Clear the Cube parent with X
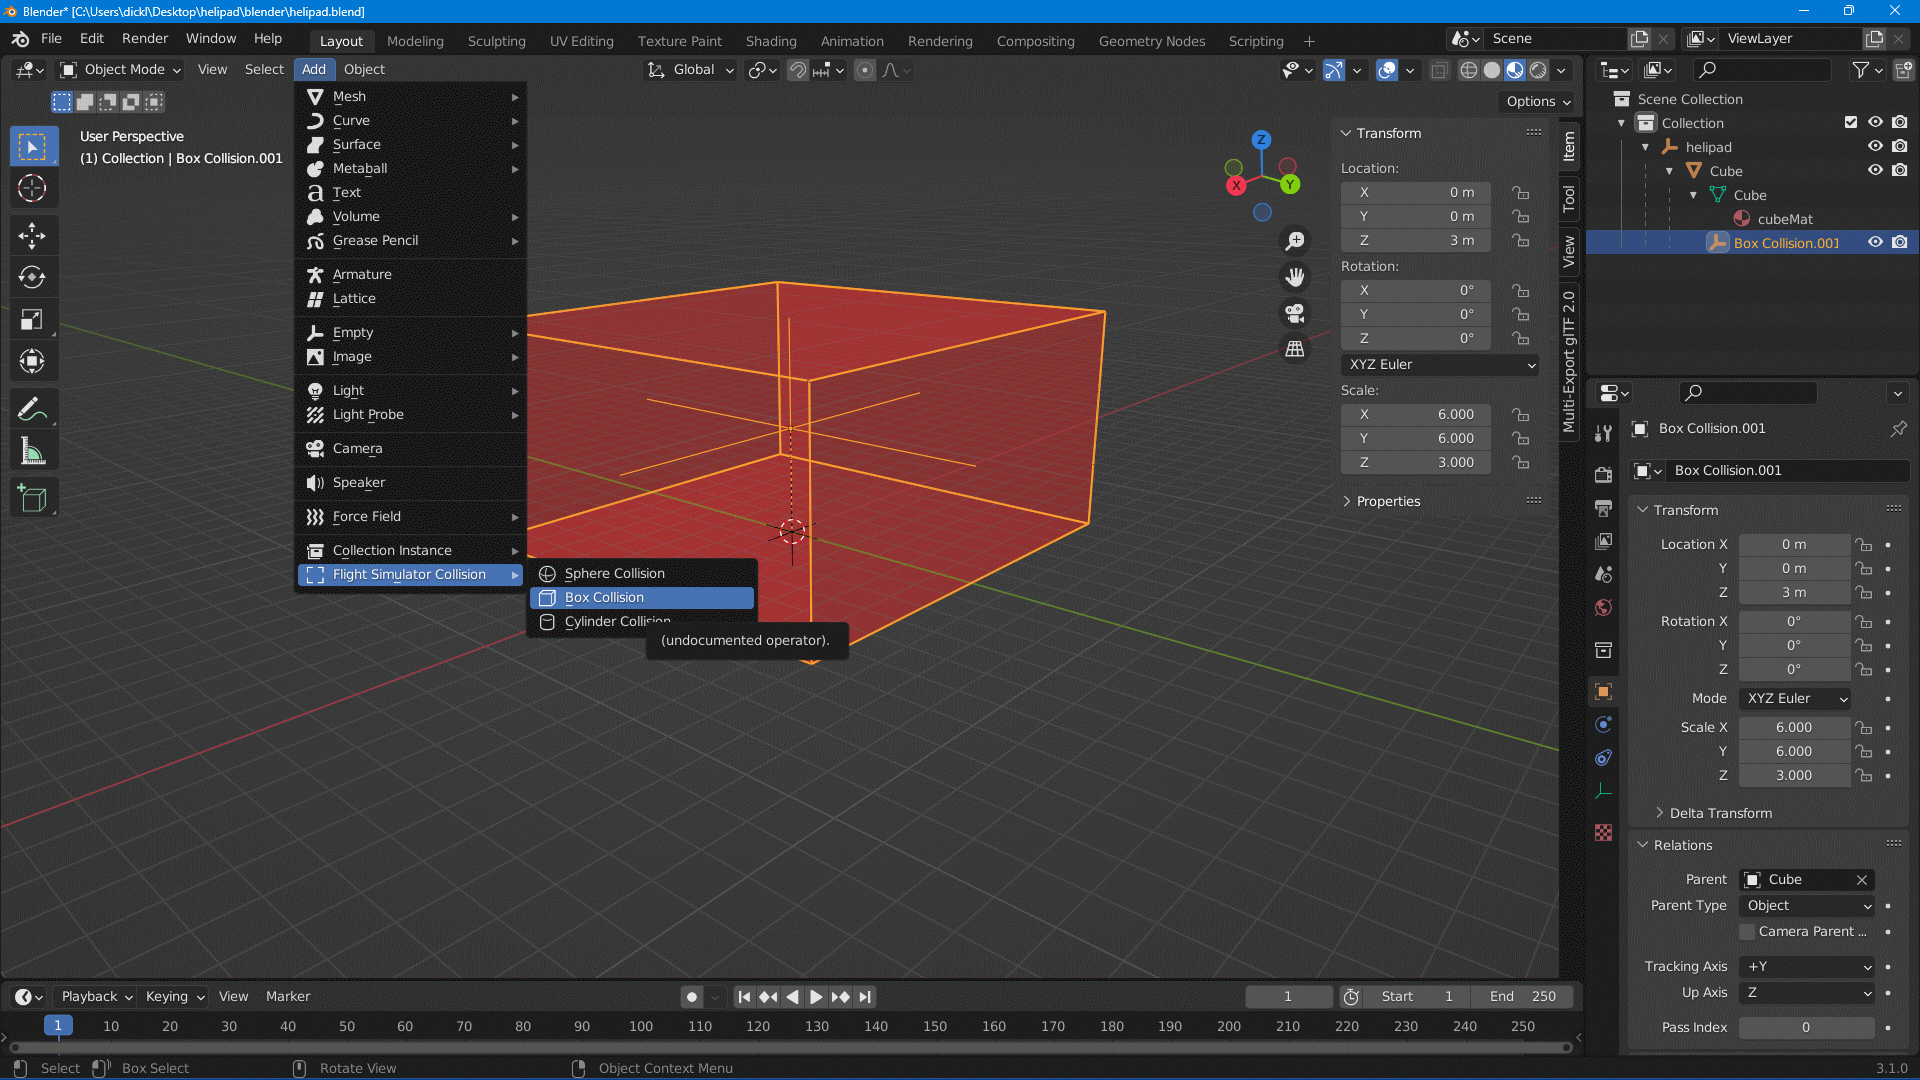 tap(1862, 880)
